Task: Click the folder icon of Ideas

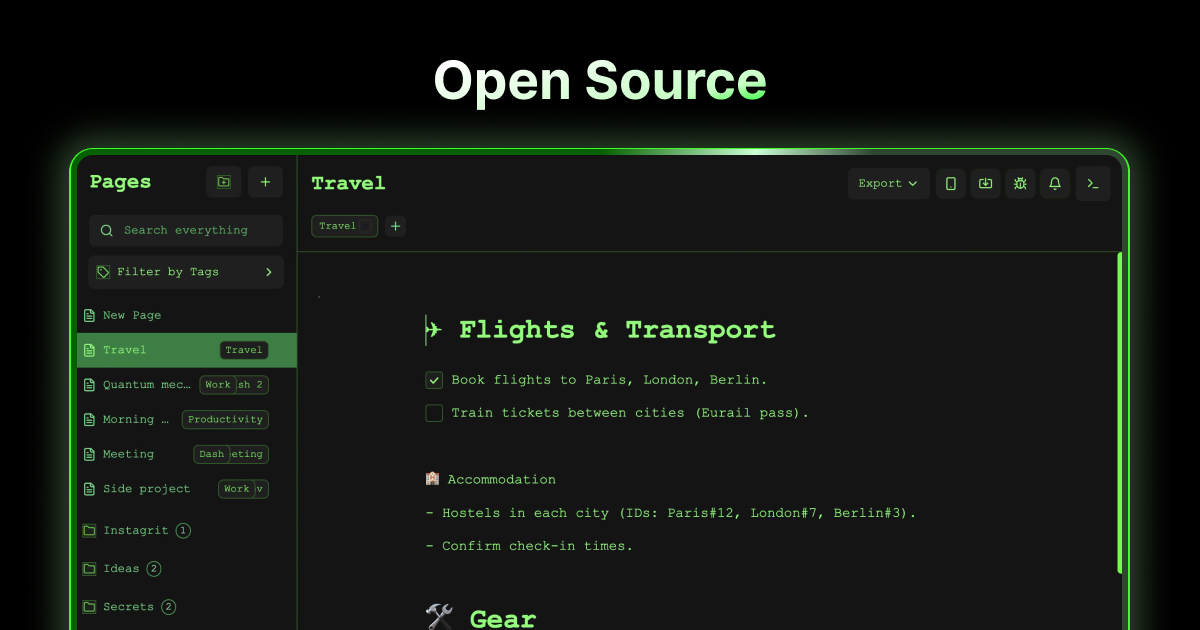Action: (x=90, y=569)
